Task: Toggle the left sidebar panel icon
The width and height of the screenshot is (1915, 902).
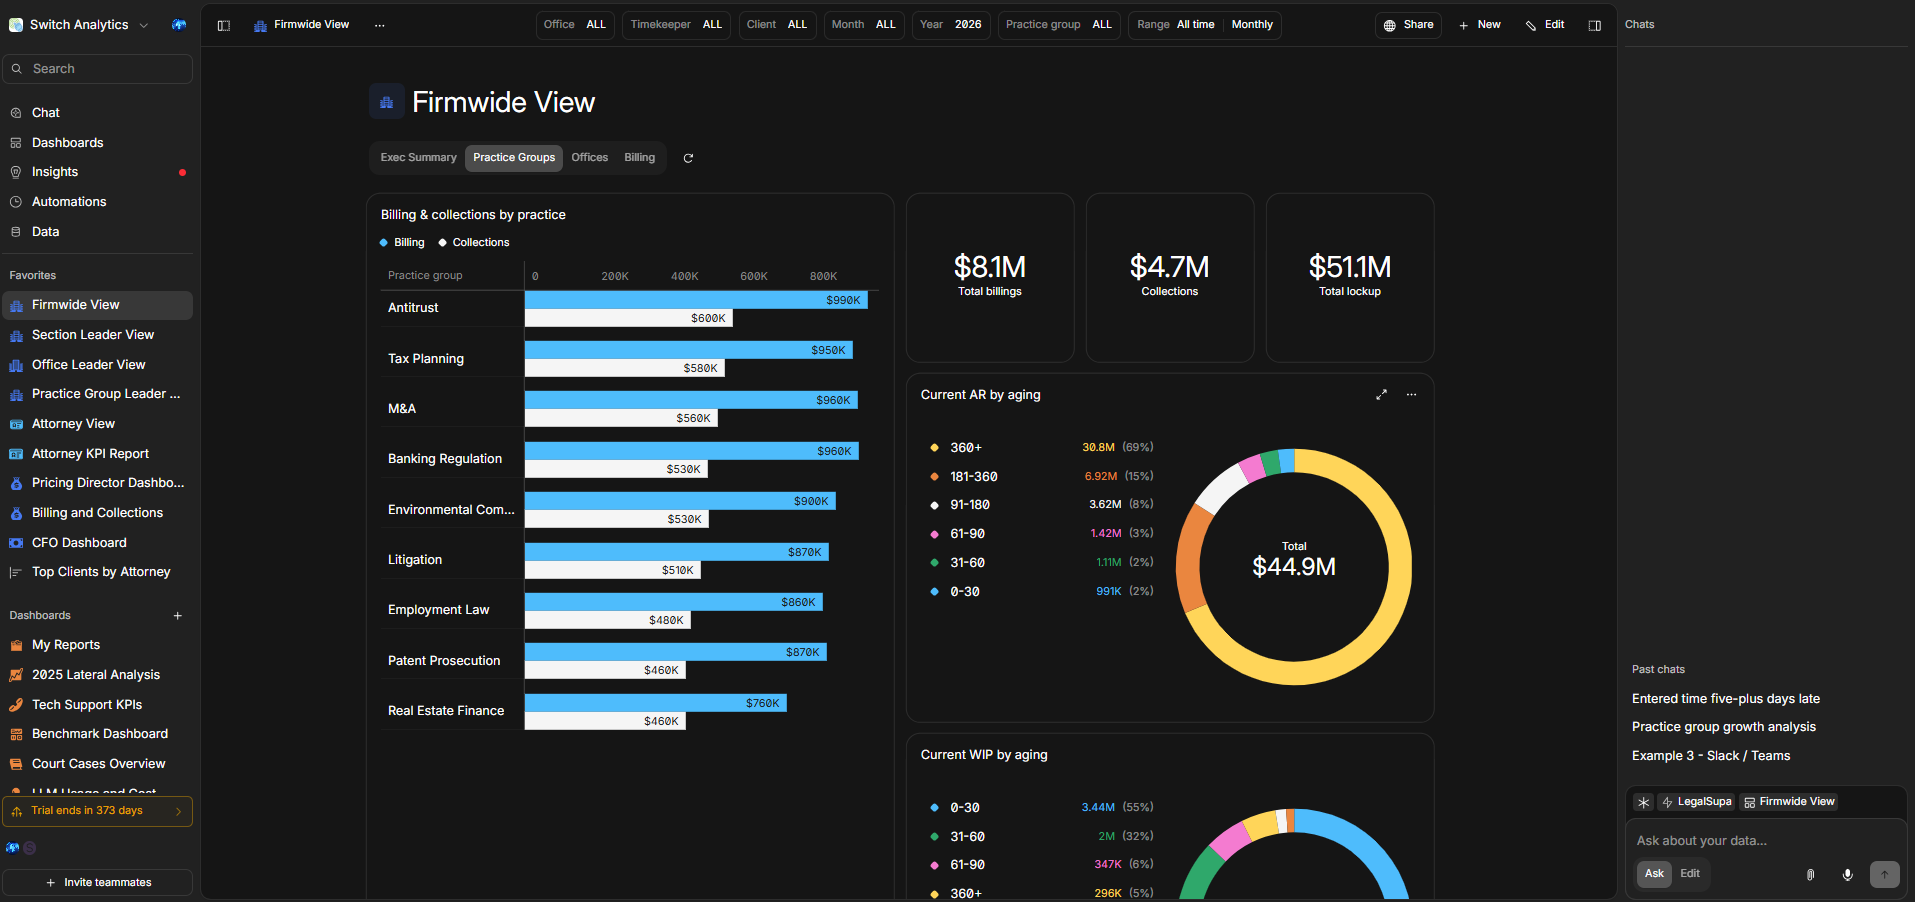Action: (224, 25)
